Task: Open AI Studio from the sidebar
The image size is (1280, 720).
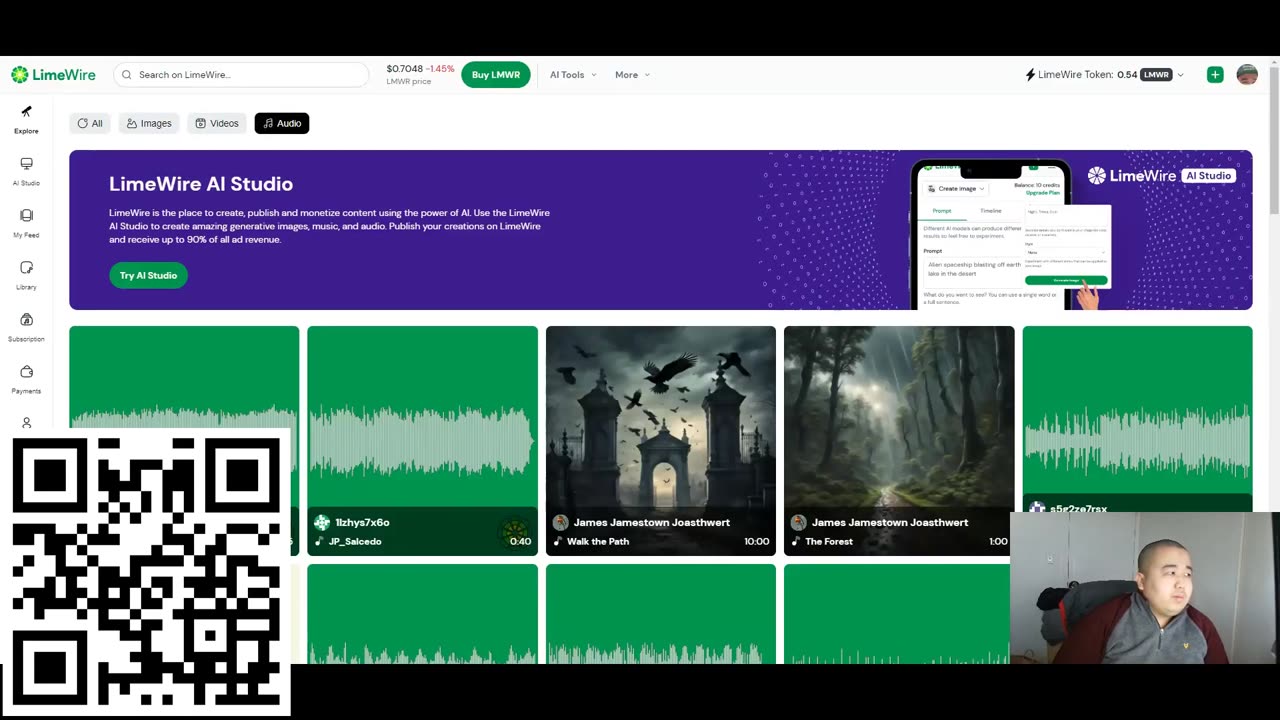Action: pyautogui.click(x=26, y=171)
